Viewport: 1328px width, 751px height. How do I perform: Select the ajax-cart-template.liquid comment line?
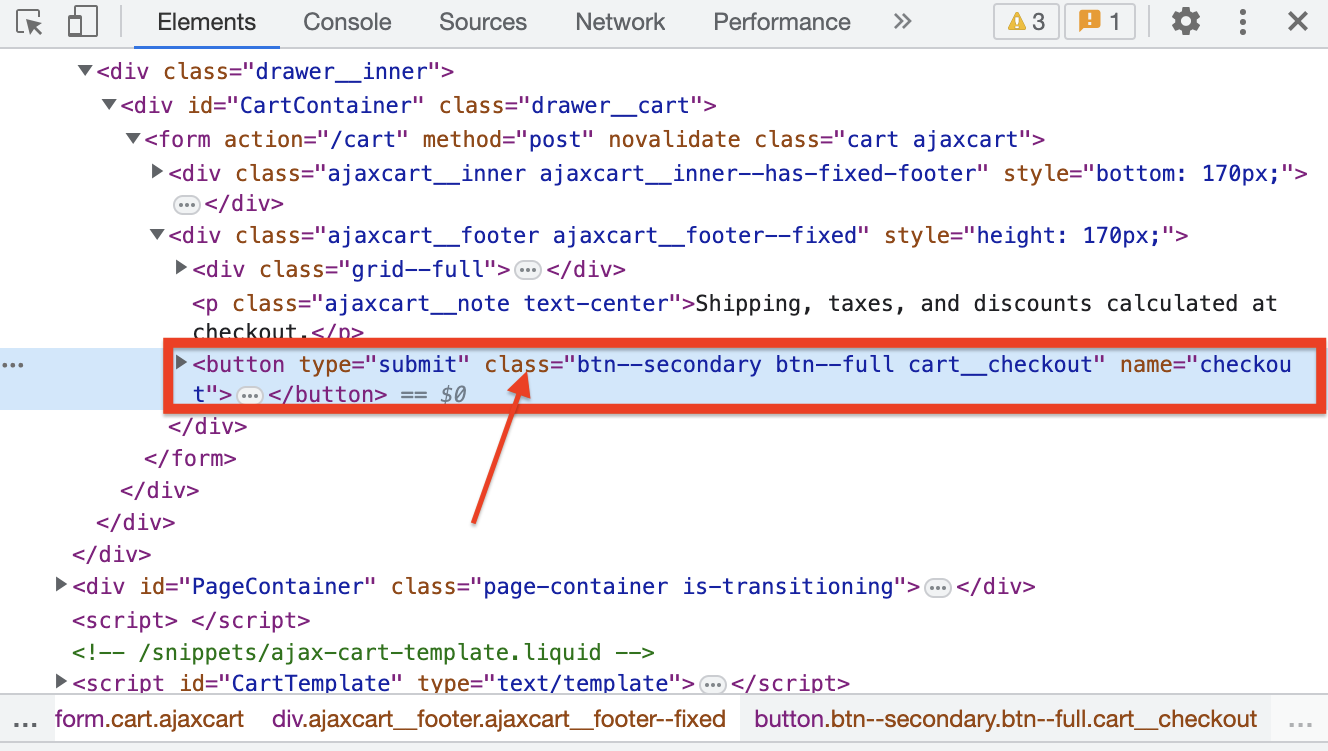363,652
